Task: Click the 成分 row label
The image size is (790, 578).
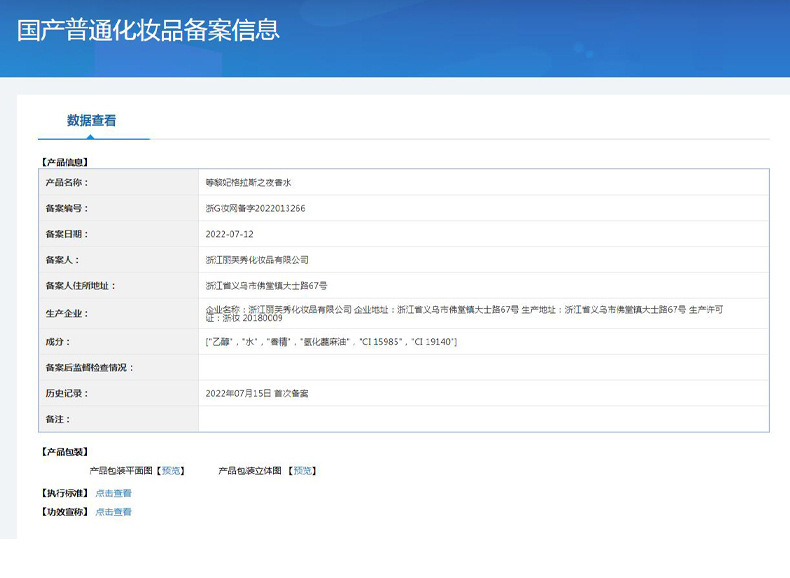Action: point(58,342)
